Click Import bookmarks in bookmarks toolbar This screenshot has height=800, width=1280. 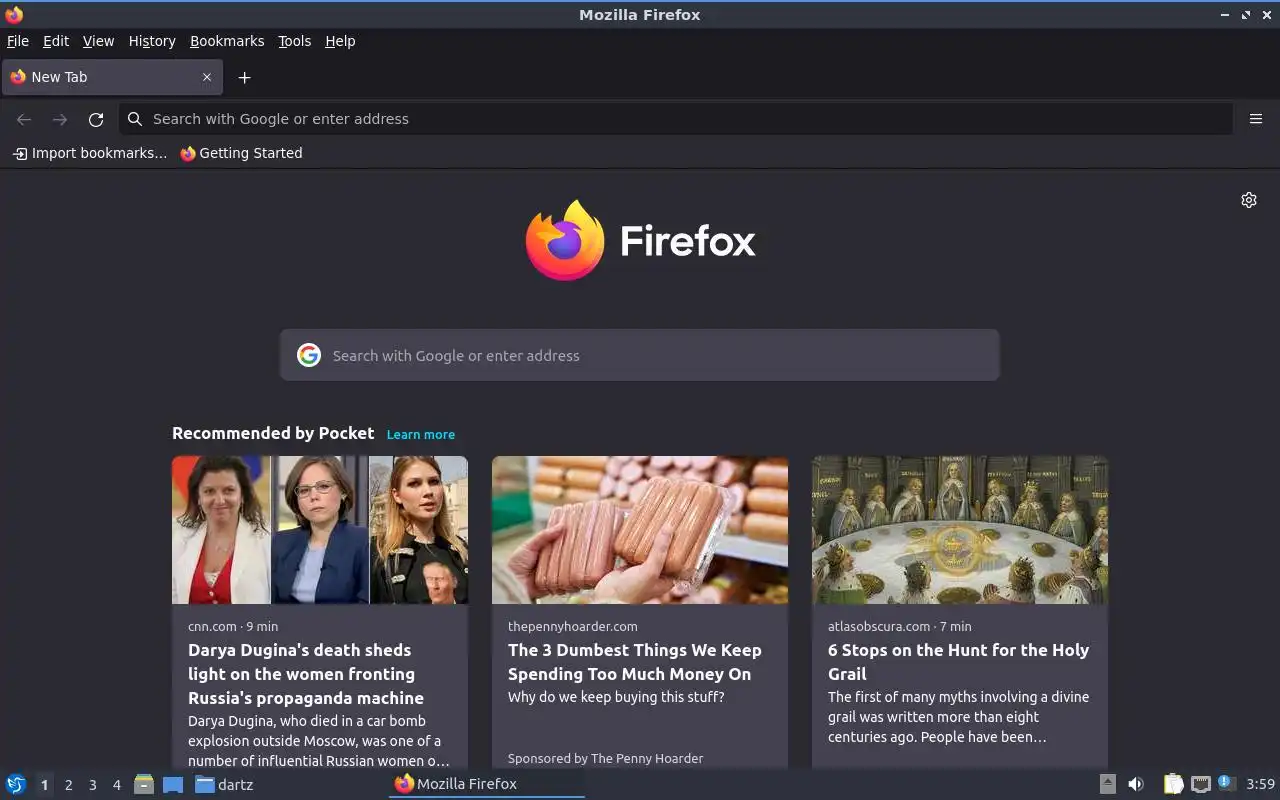pos(90,153)
